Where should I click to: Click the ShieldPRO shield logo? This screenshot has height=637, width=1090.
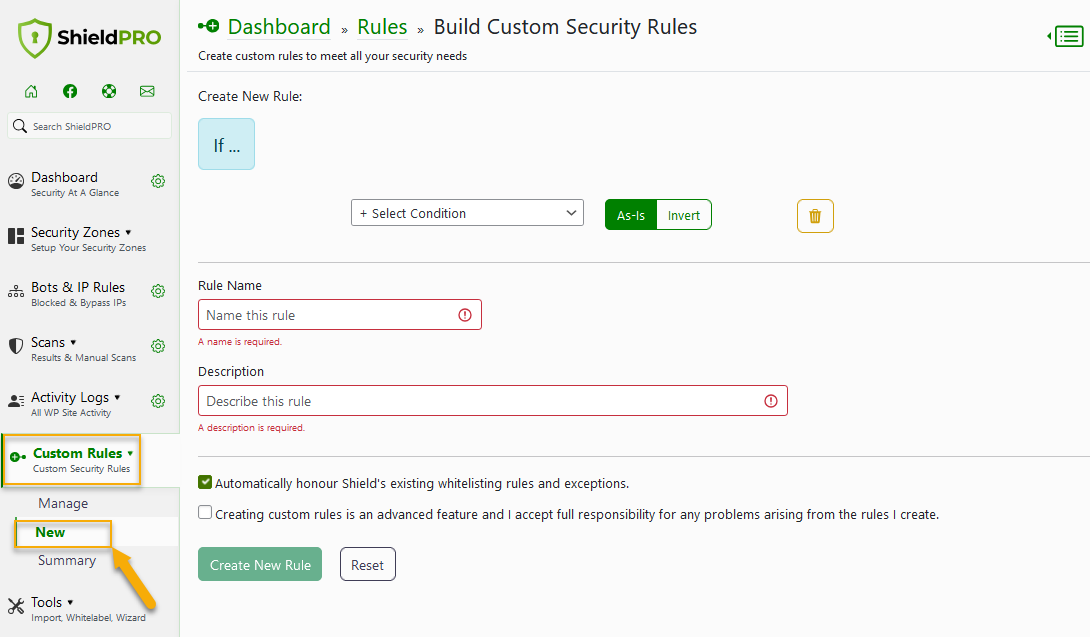point(33,37)
